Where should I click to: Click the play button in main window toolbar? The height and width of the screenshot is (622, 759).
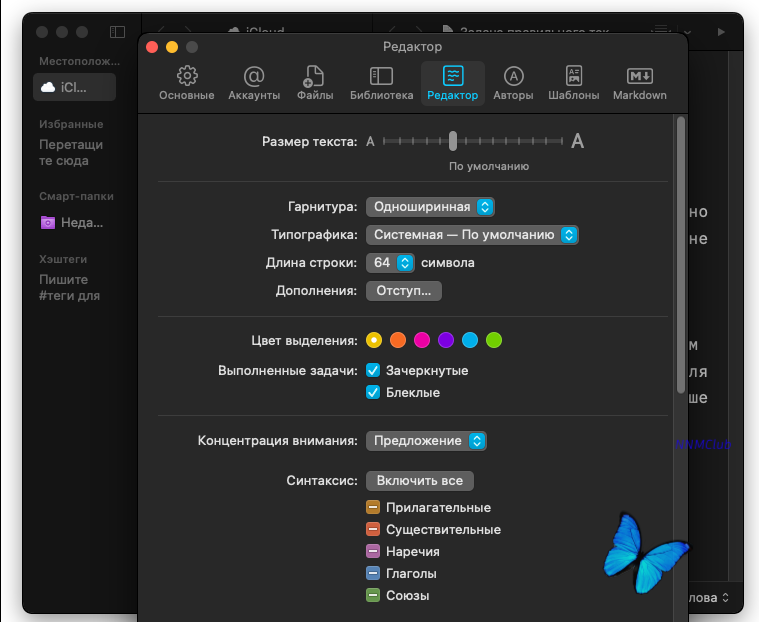click(x=721, y=32)
